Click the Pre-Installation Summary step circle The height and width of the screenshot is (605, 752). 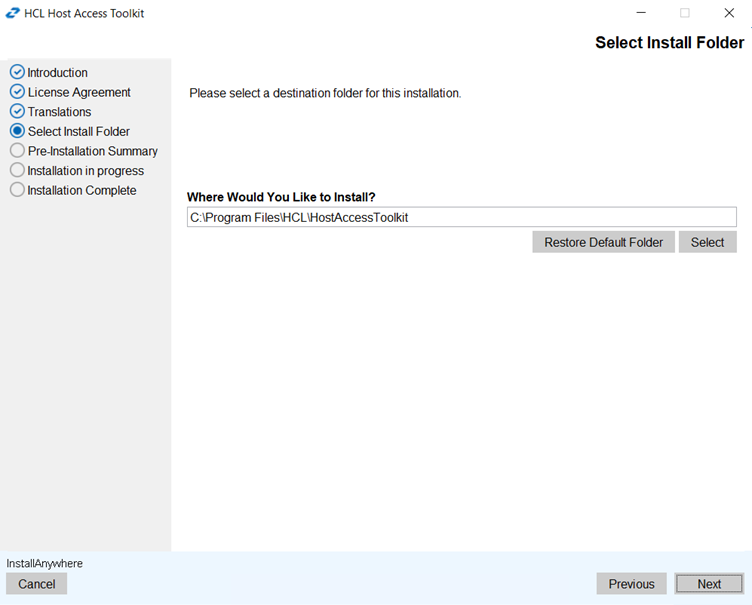(x=17, y=151)
